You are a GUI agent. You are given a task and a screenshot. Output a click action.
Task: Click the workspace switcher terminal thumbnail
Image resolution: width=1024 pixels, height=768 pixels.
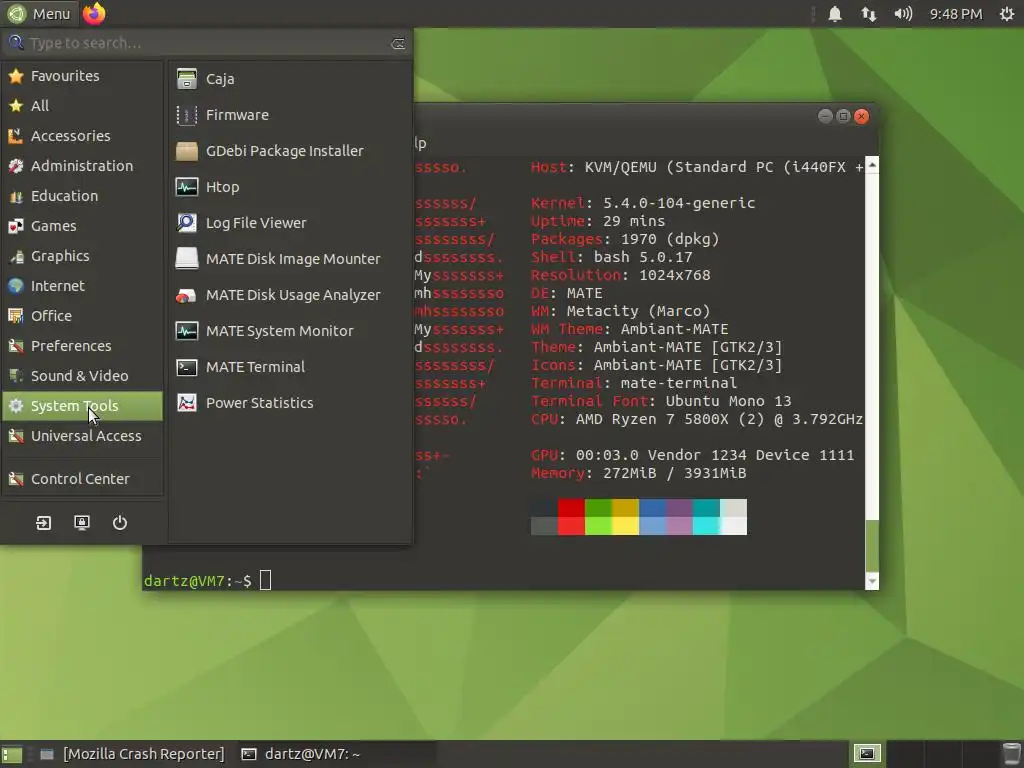click(867, 754)
